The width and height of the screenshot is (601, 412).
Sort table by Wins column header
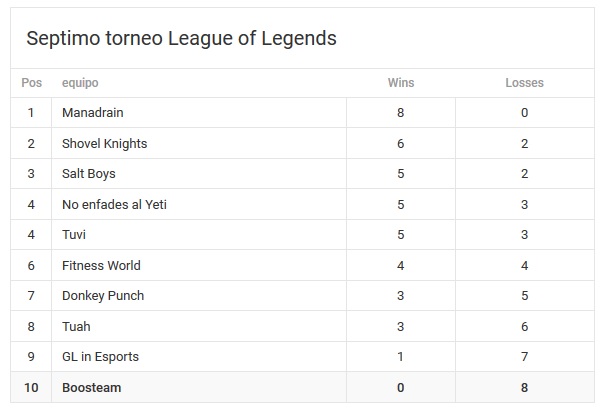(401, 83)
